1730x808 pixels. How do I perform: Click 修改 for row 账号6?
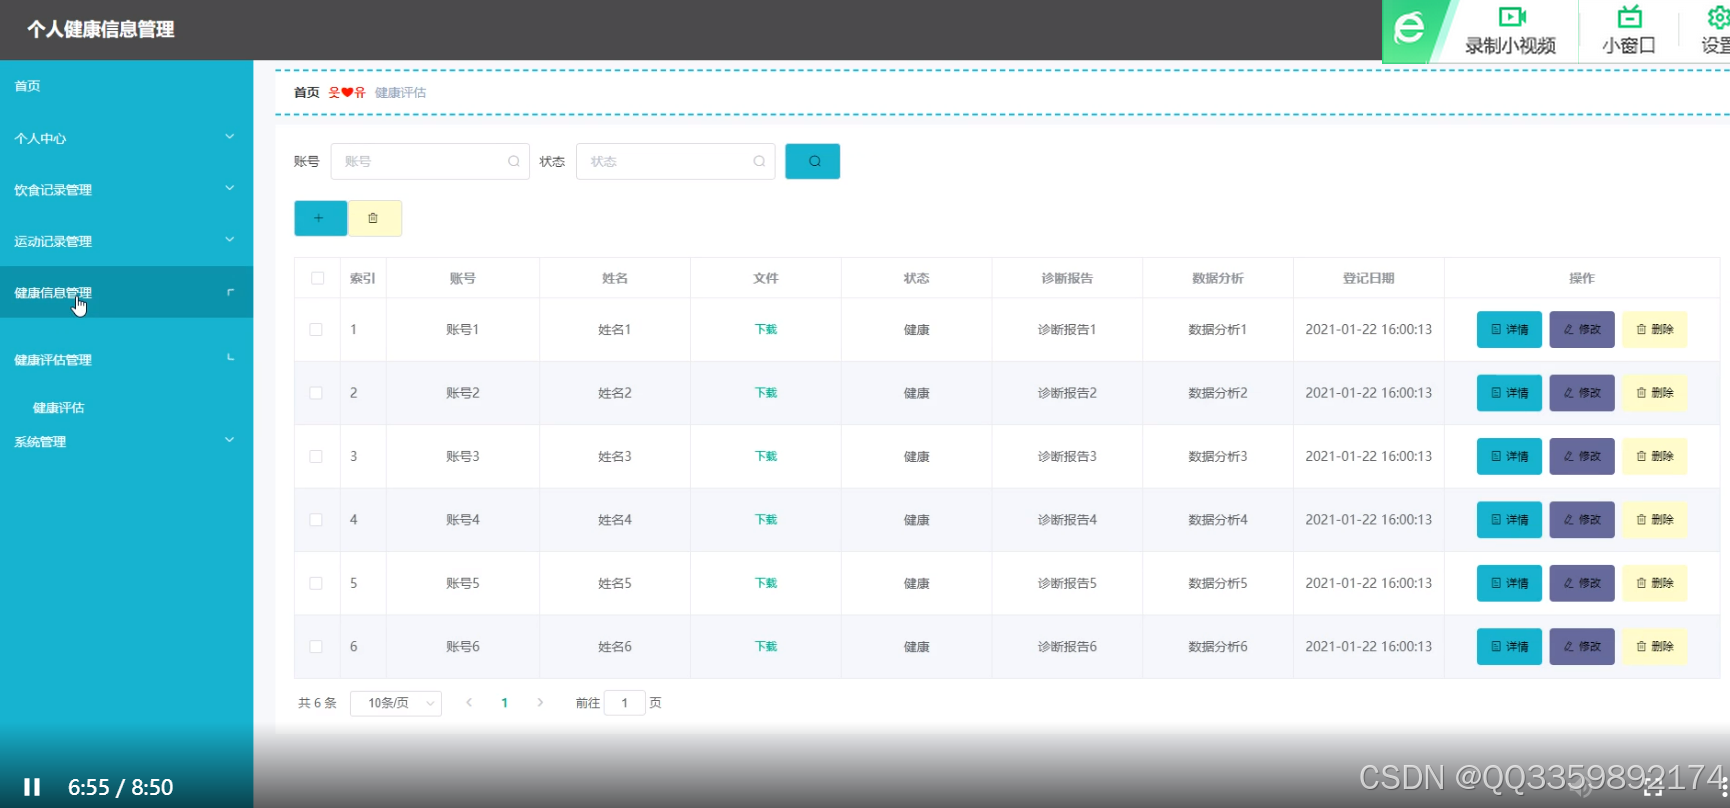[1582, 647]
